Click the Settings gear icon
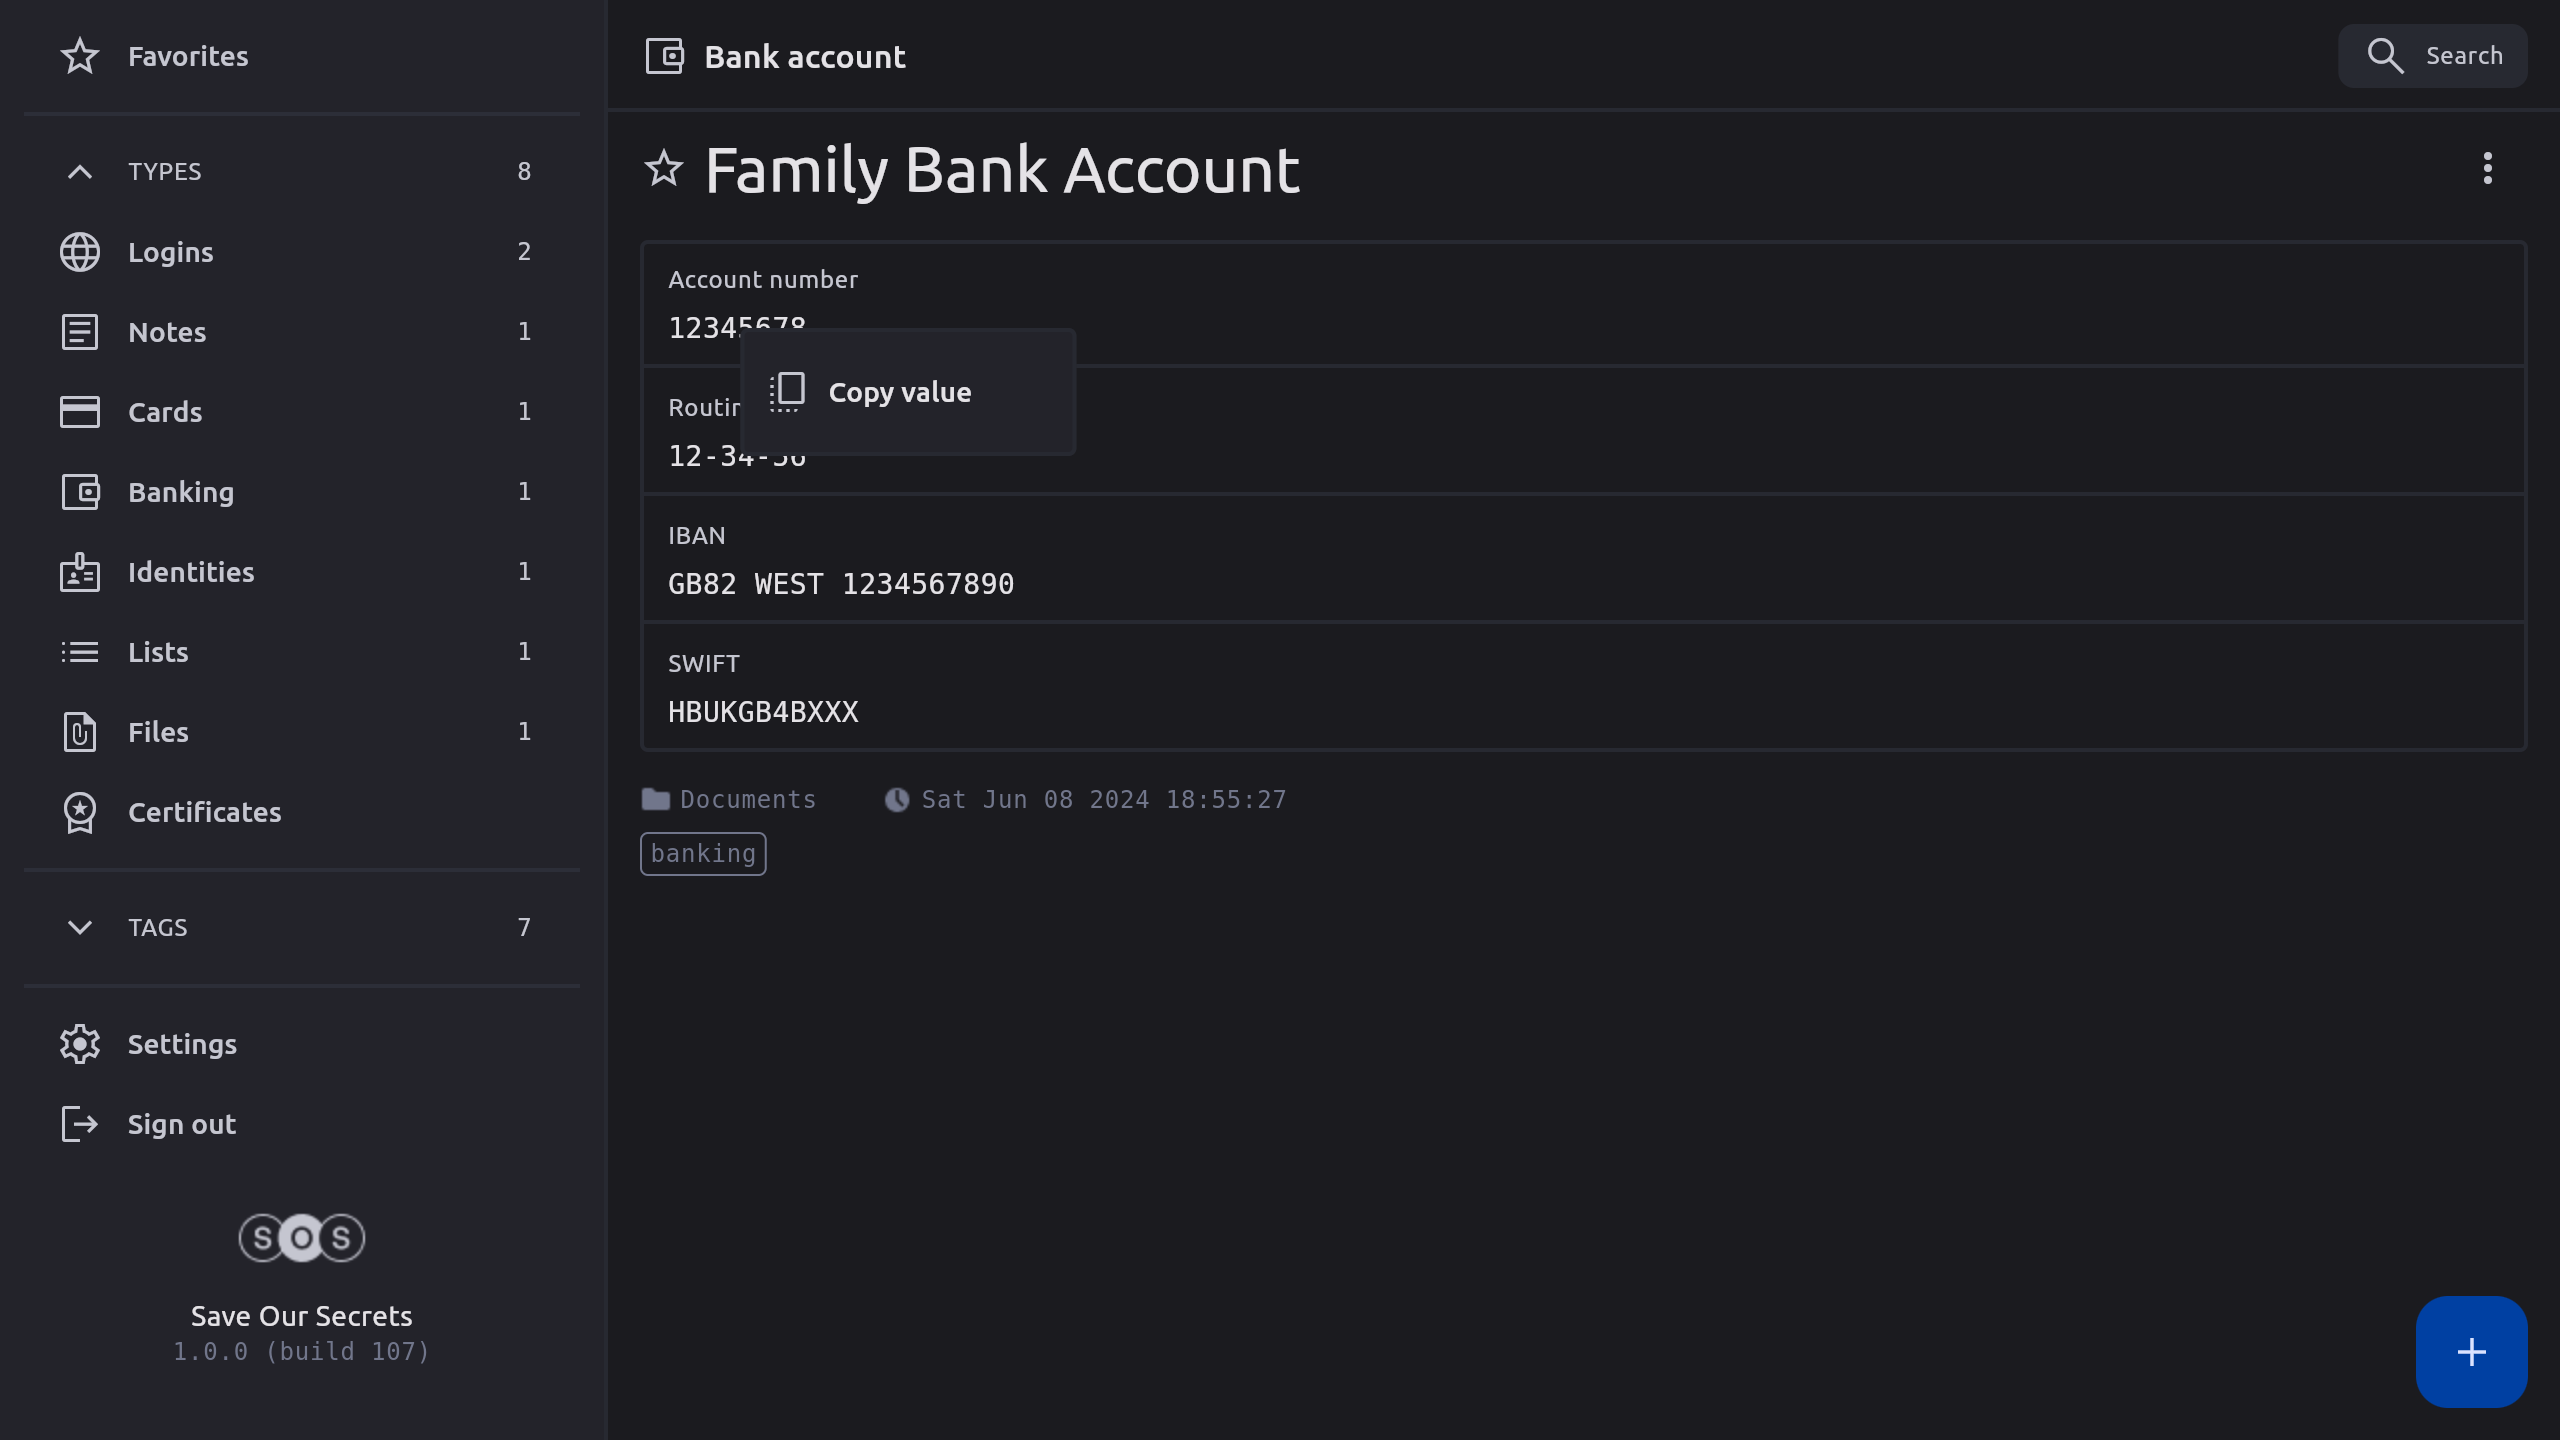 click(x=80, y=1044)
